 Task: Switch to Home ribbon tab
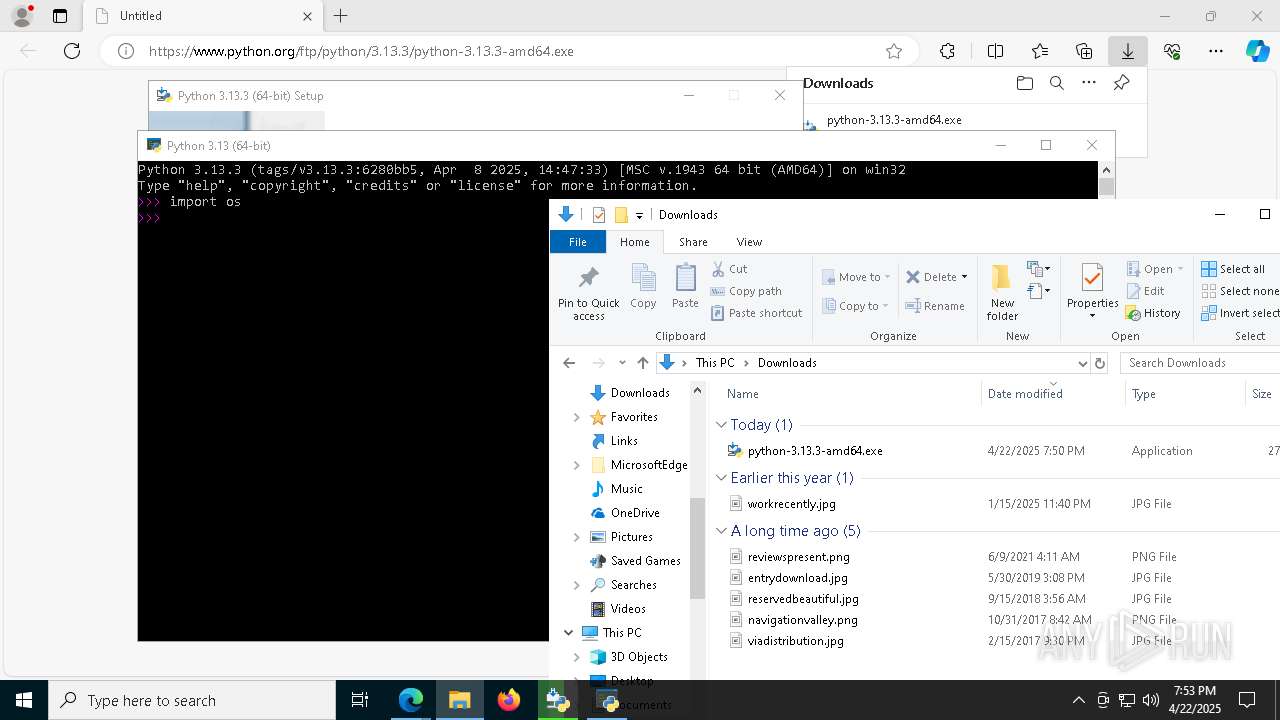(634, 242)
